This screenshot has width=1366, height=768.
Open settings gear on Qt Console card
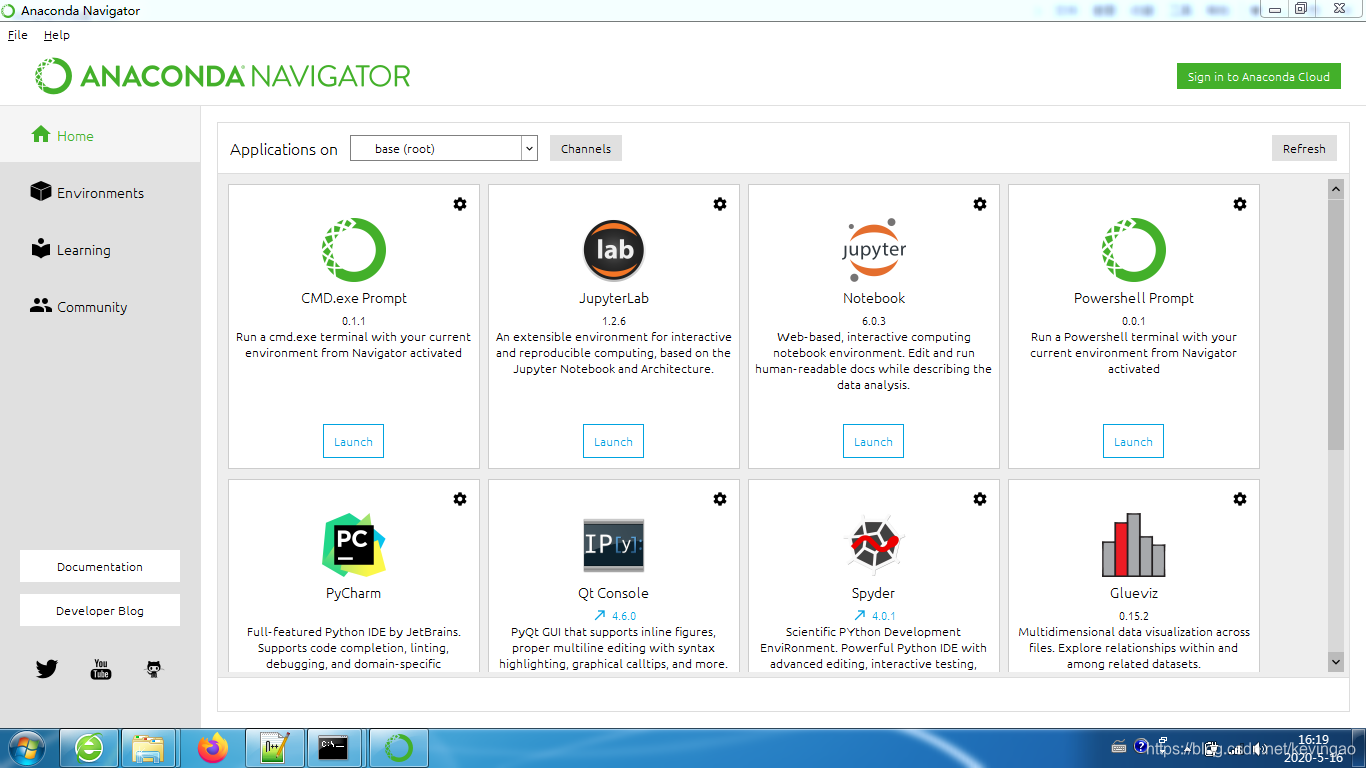pos(720,499)
